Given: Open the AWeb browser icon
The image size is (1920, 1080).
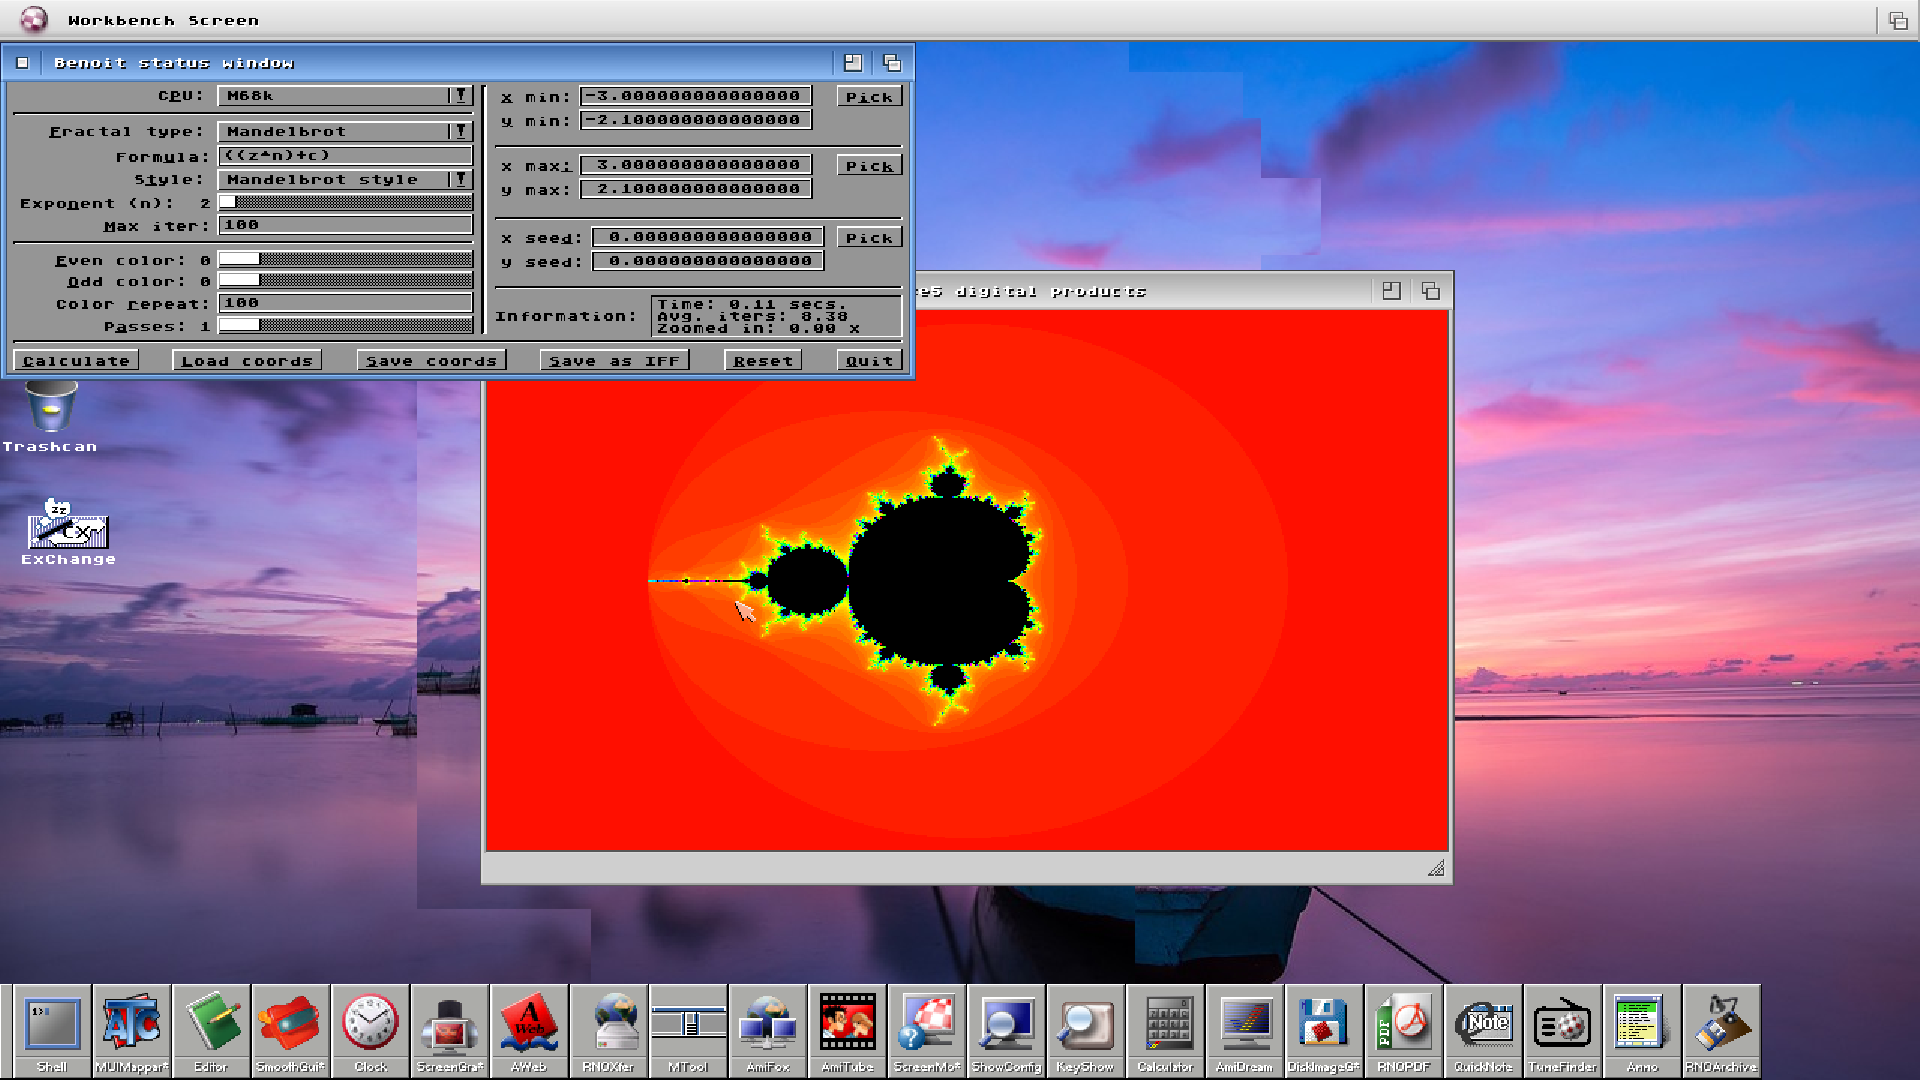Looking at the screenshot, I should (529, 1025).
